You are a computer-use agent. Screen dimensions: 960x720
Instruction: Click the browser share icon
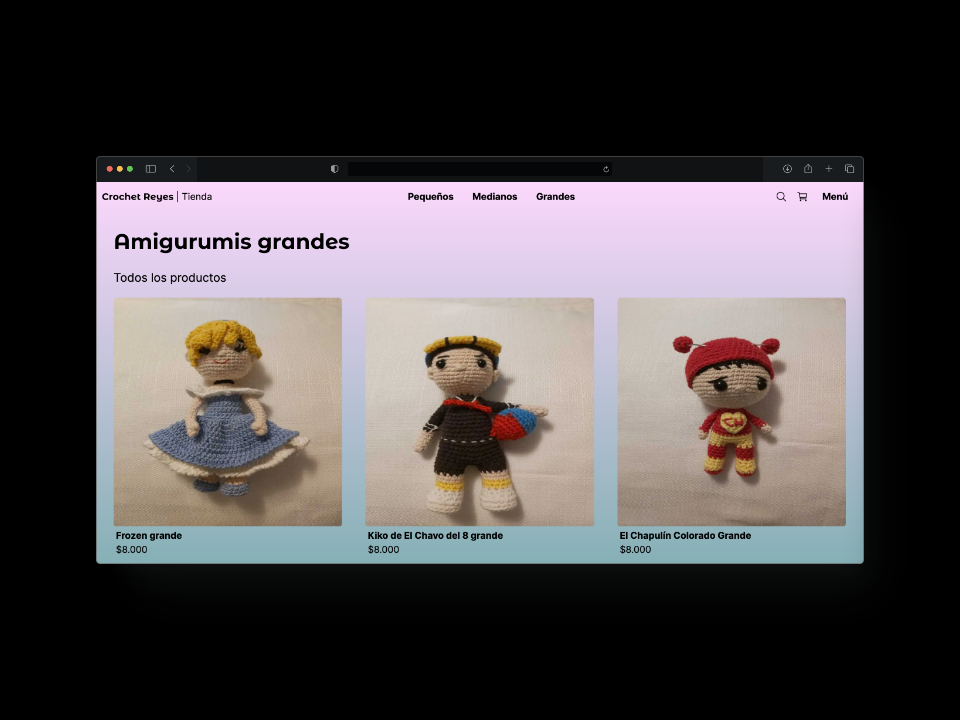(808, 168)
